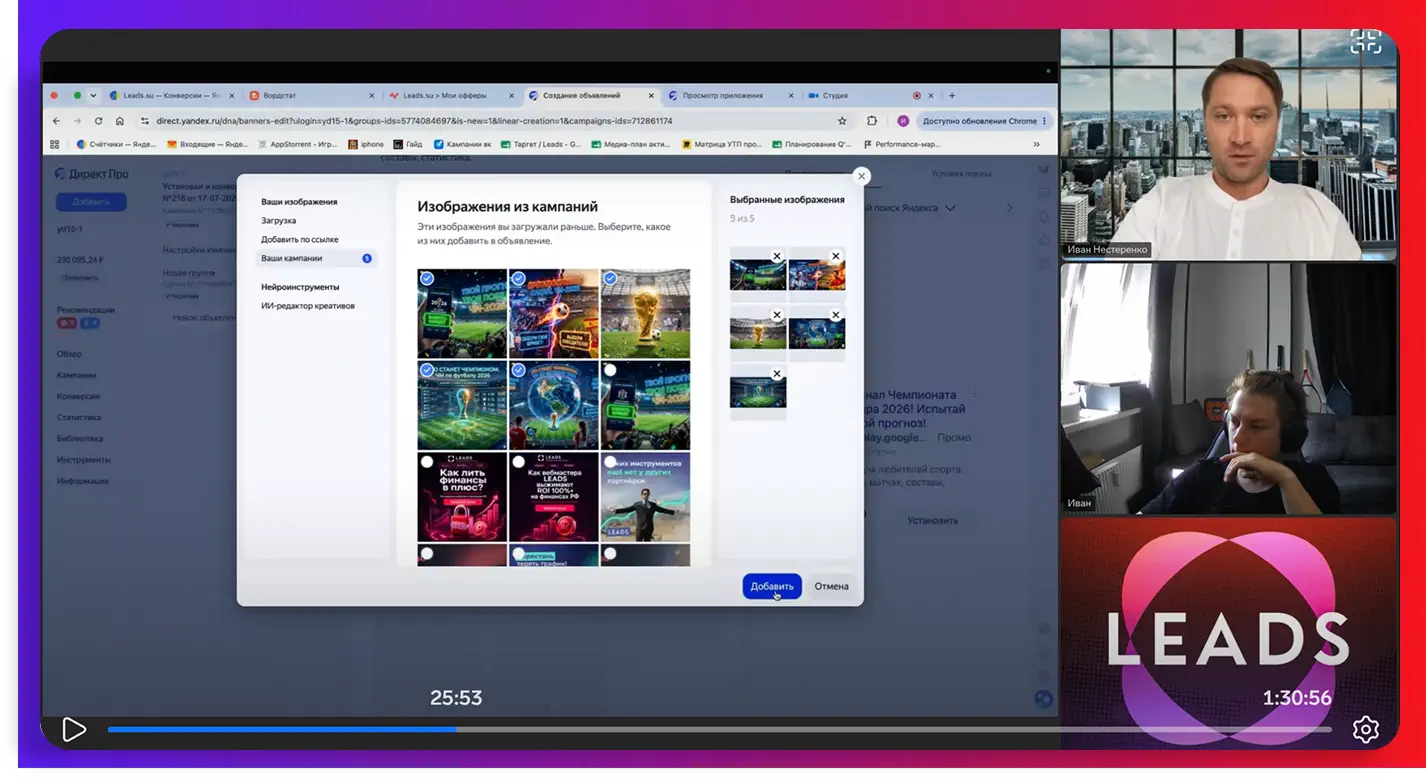Screen dimensions: 1426x779
Task: Expand the 'поиск Яндекса' dropdown arrow
Action: tap(950, 208)
